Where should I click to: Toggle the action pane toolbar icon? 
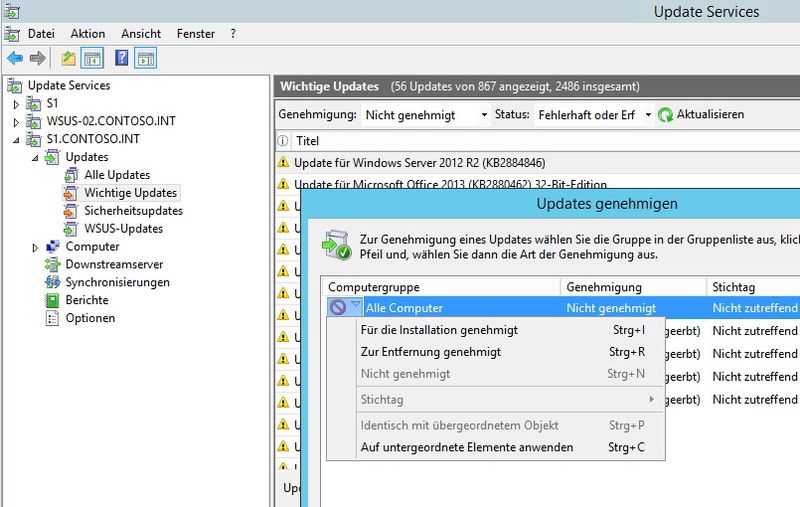tap(145, 58)
